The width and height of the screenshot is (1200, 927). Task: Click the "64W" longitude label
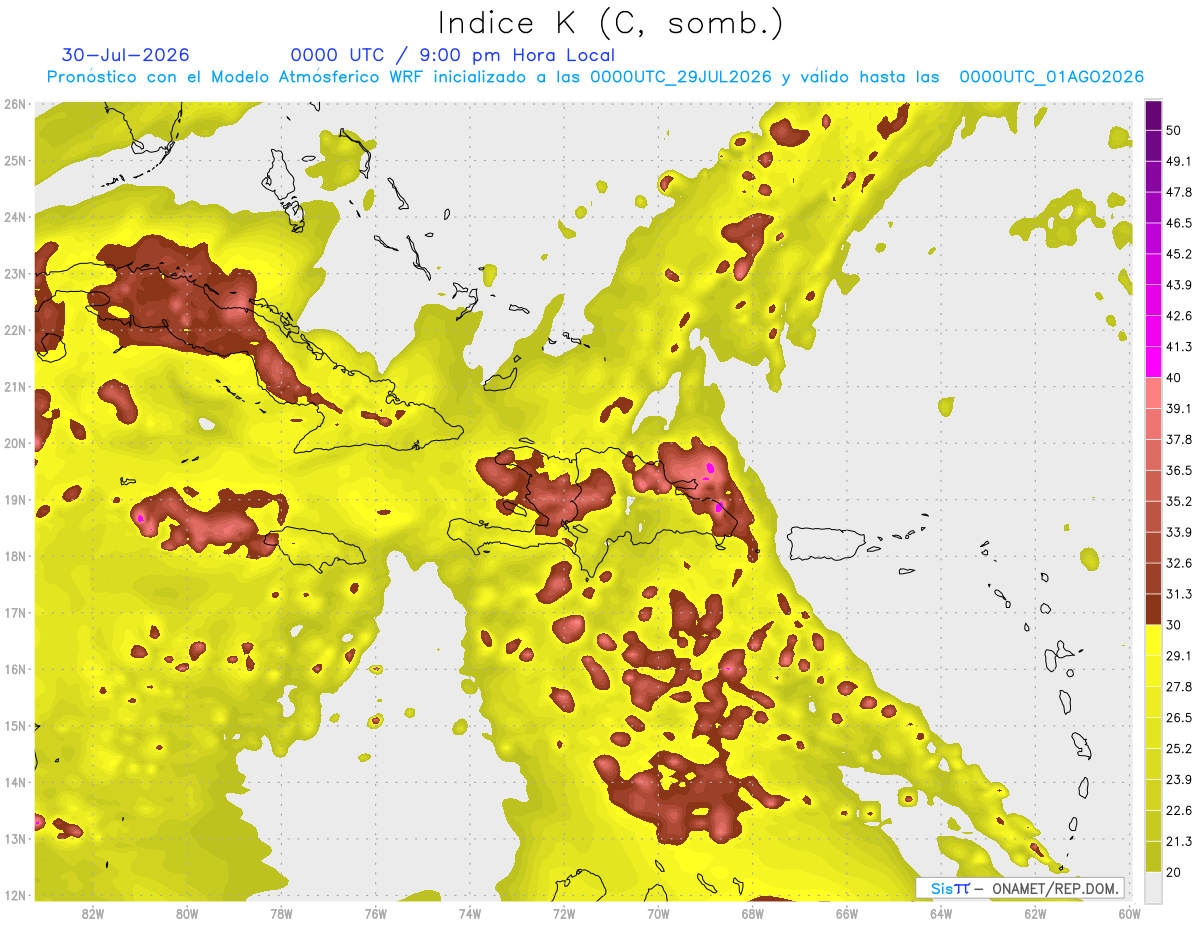941,914
